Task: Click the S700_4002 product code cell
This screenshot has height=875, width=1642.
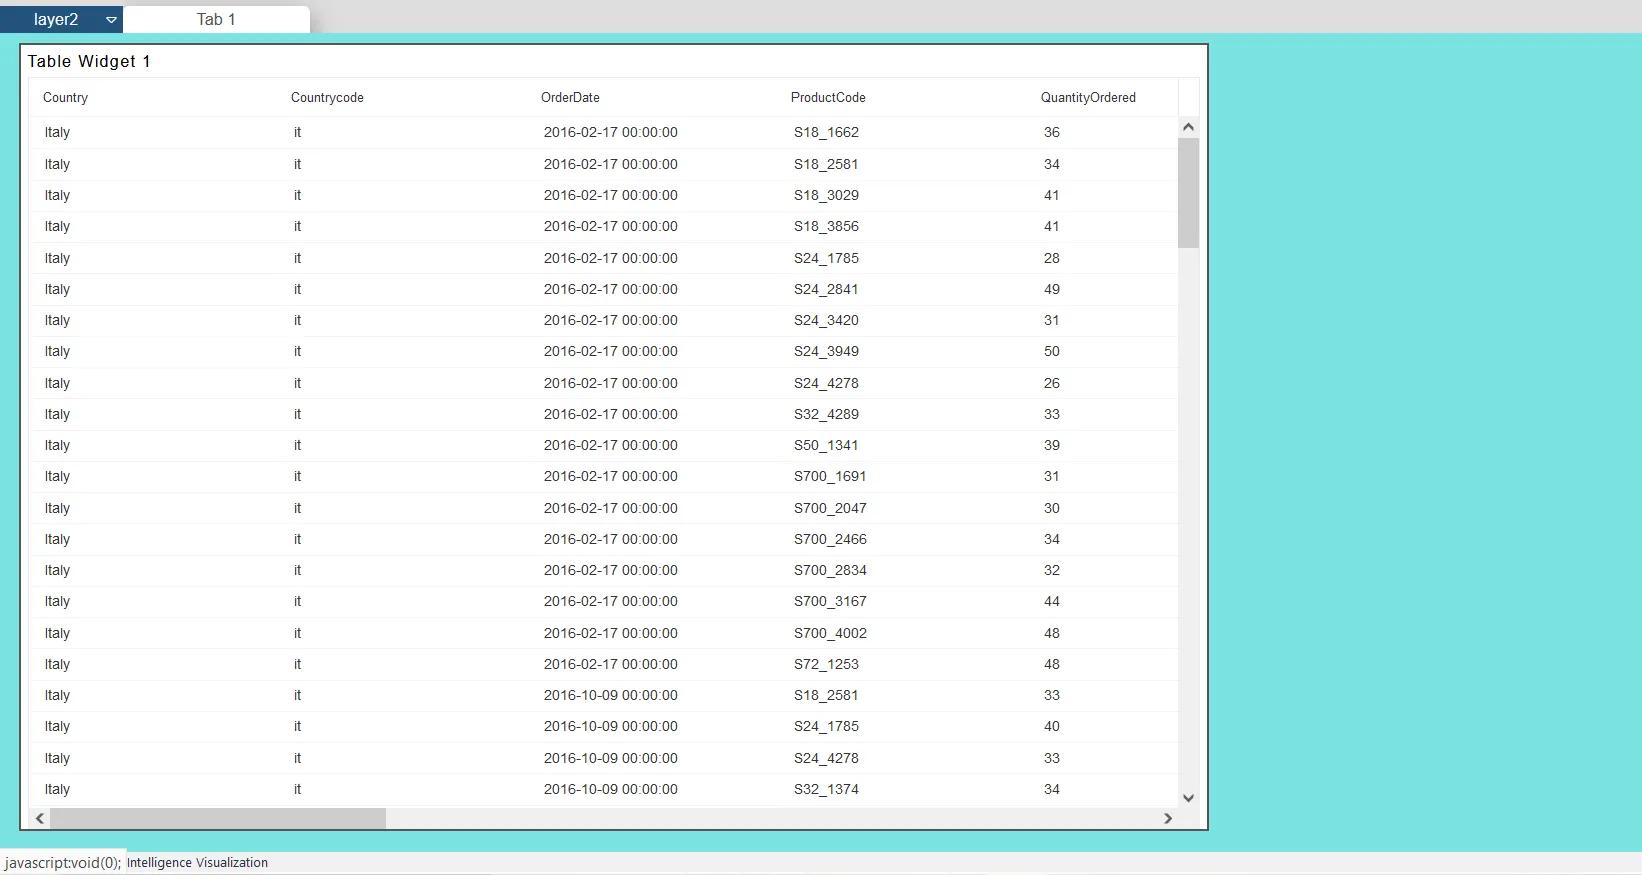Action: coord(830,633)
